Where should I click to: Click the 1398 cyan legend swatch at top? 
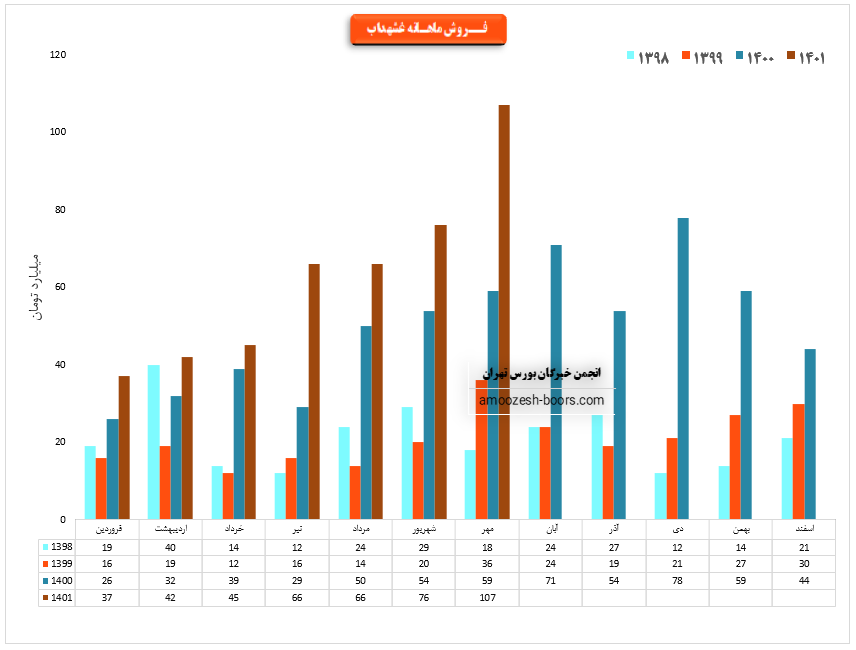(631, 57)
